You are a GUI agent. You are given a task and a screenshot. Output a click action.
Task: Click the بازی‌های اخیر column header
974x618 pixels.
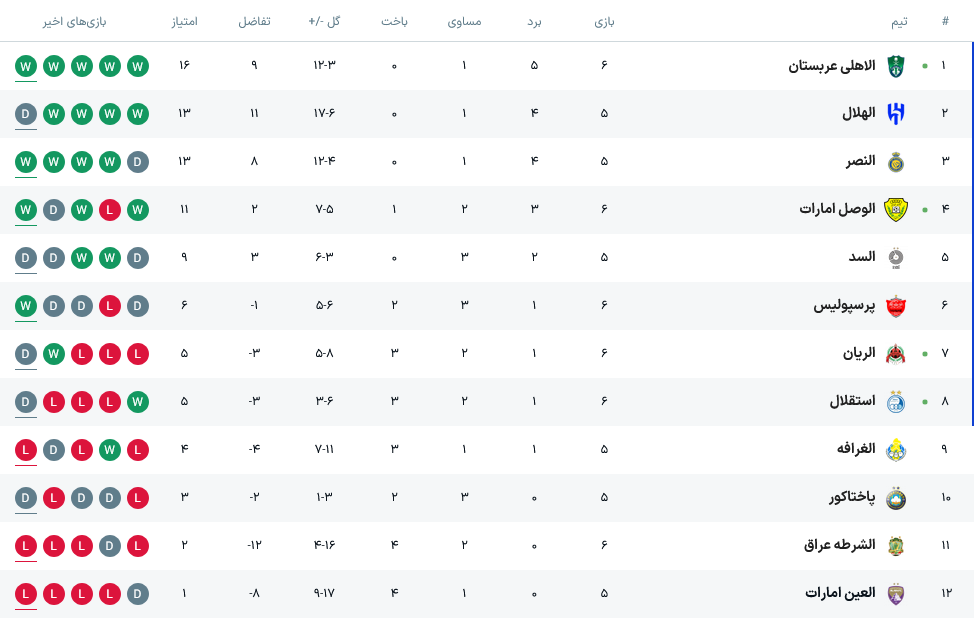[75, 22]
